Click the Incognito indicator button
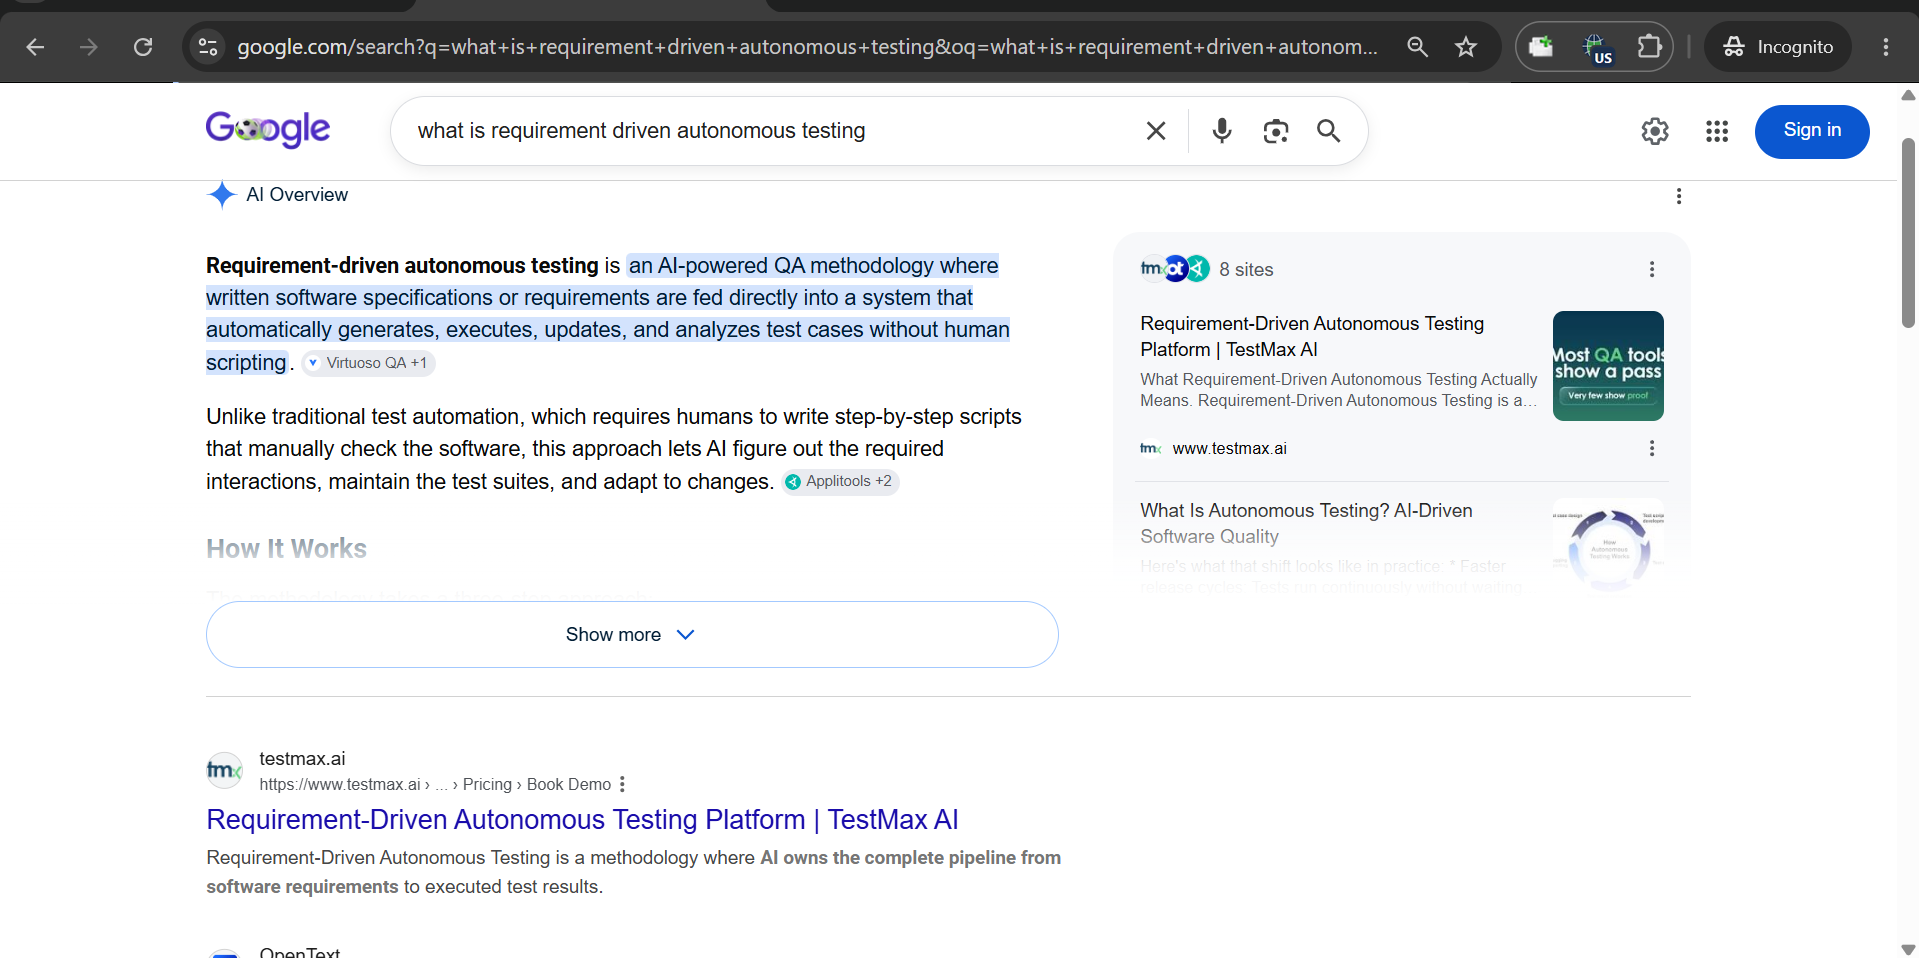This screenshot has height=958, width=1919. (x=1778, y=47)
